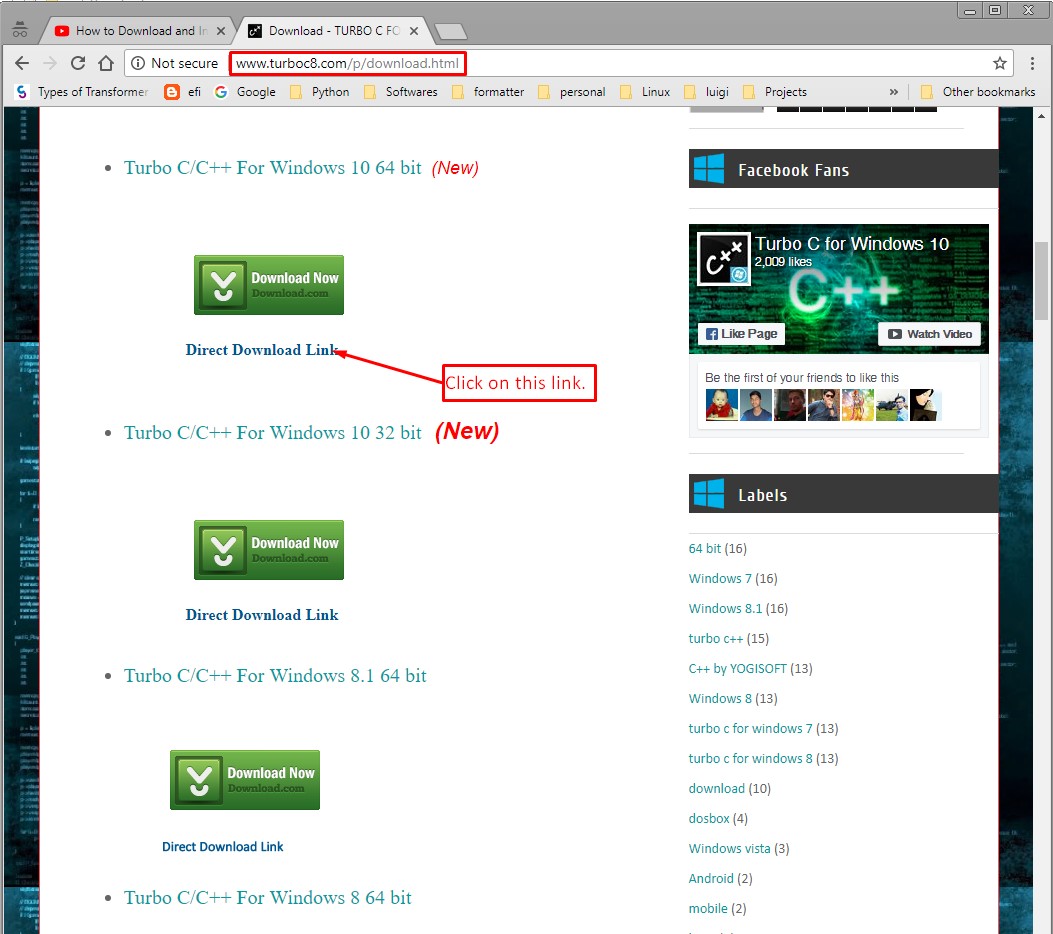The image size is (1053, 934).
Task: Open the Chrome three-dot menu
Action: click(1032, 63)
